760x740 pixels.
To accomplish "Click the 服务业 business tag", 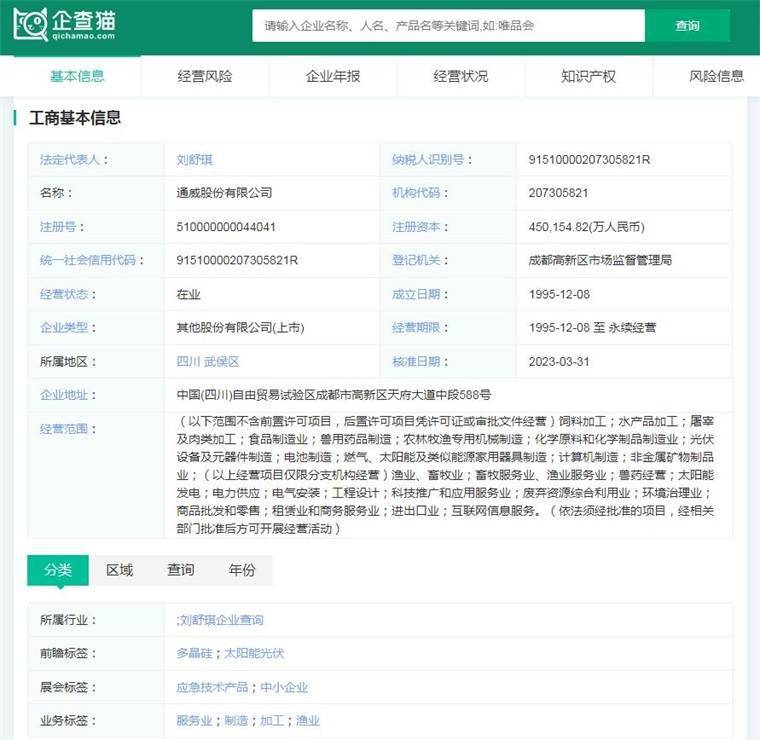I will coord(194,721).
